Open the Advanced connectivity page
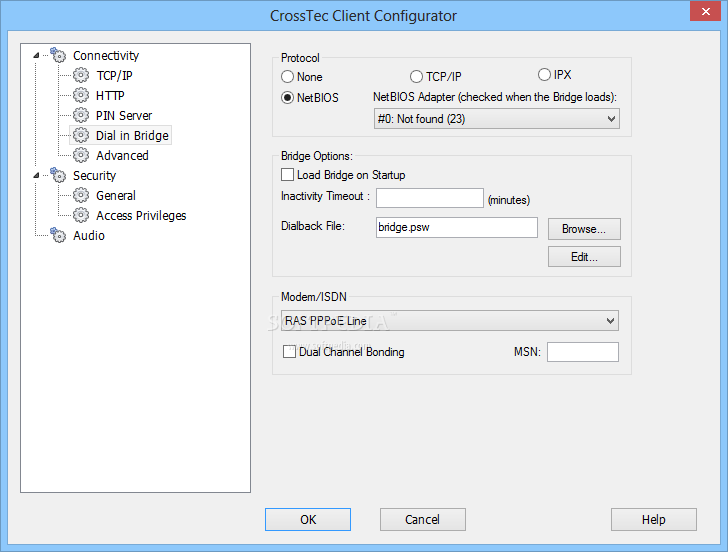Viewport: 728px width, 552px height. tap(122, 155)
